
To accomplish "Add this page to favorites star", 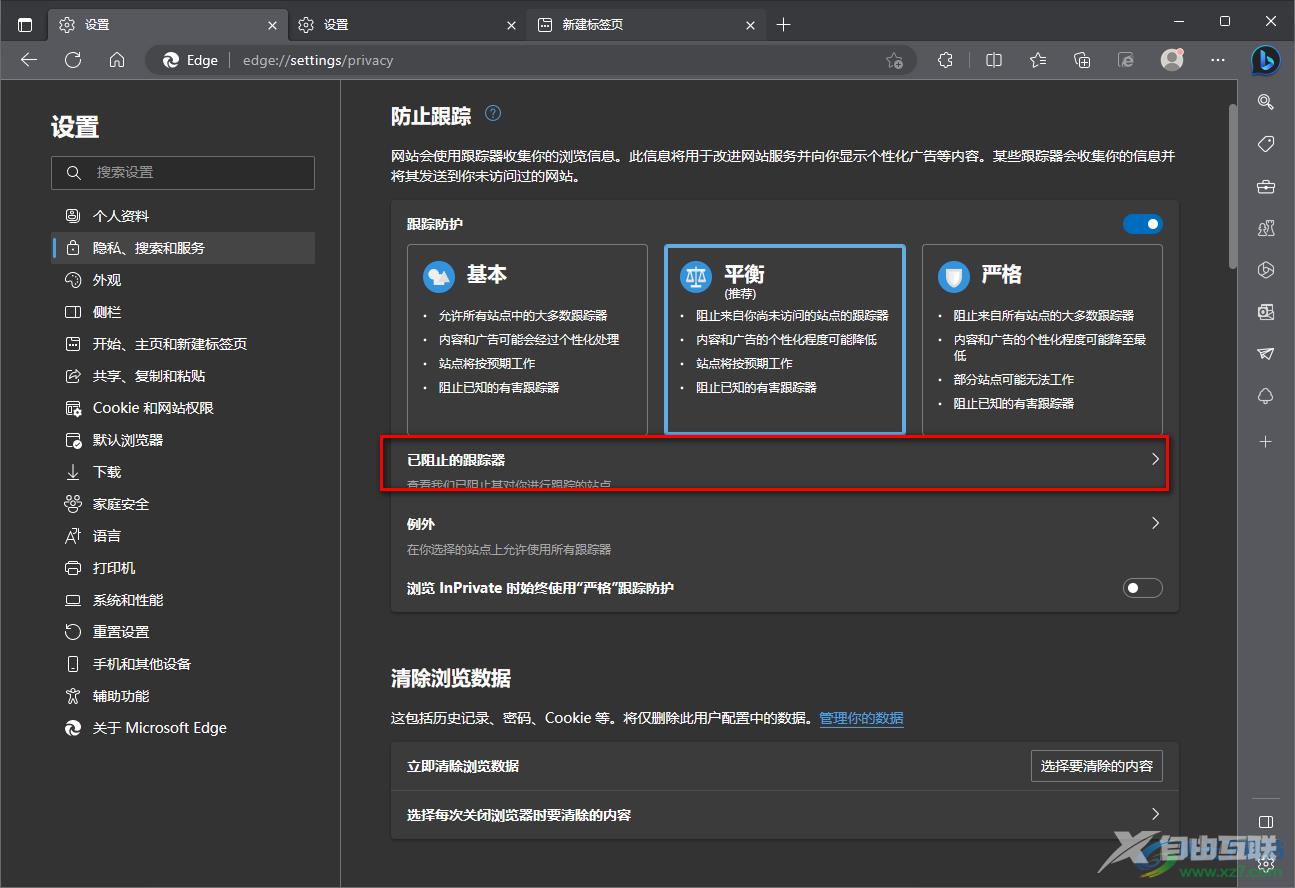I will pos(894,60).
